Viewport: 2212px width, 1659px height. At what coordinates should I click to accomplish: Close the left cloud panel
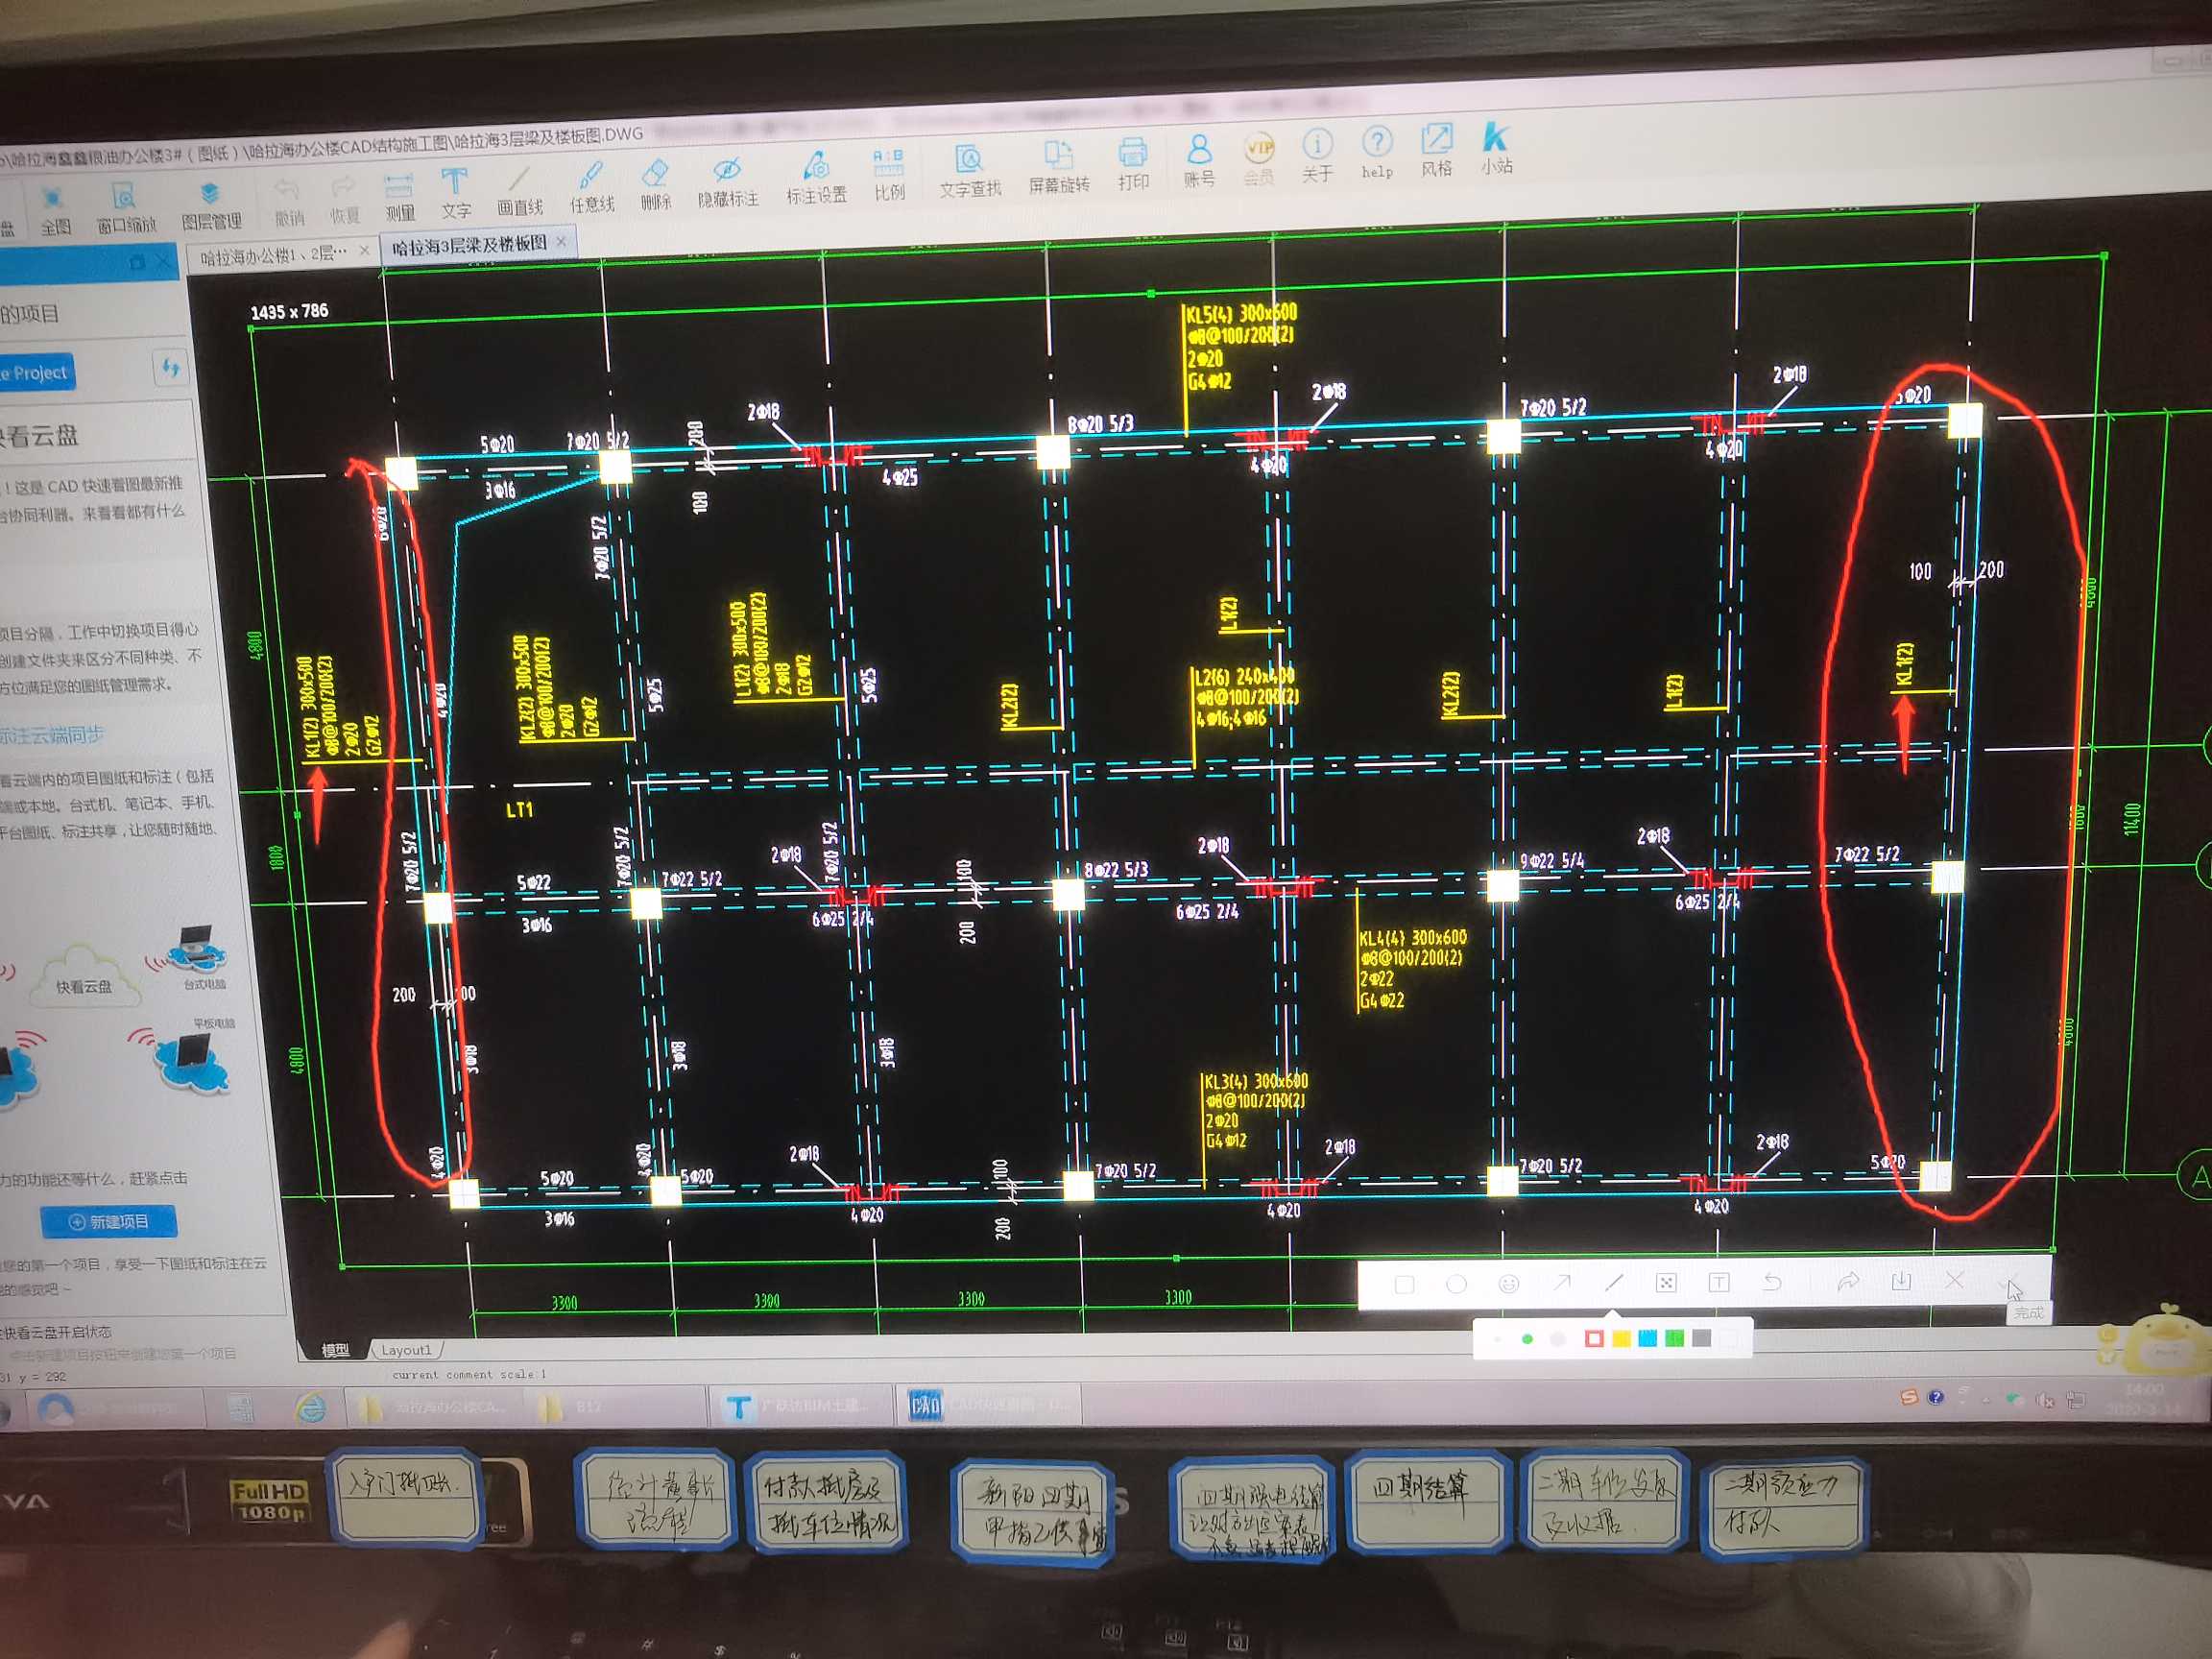[x=165, y=262]
